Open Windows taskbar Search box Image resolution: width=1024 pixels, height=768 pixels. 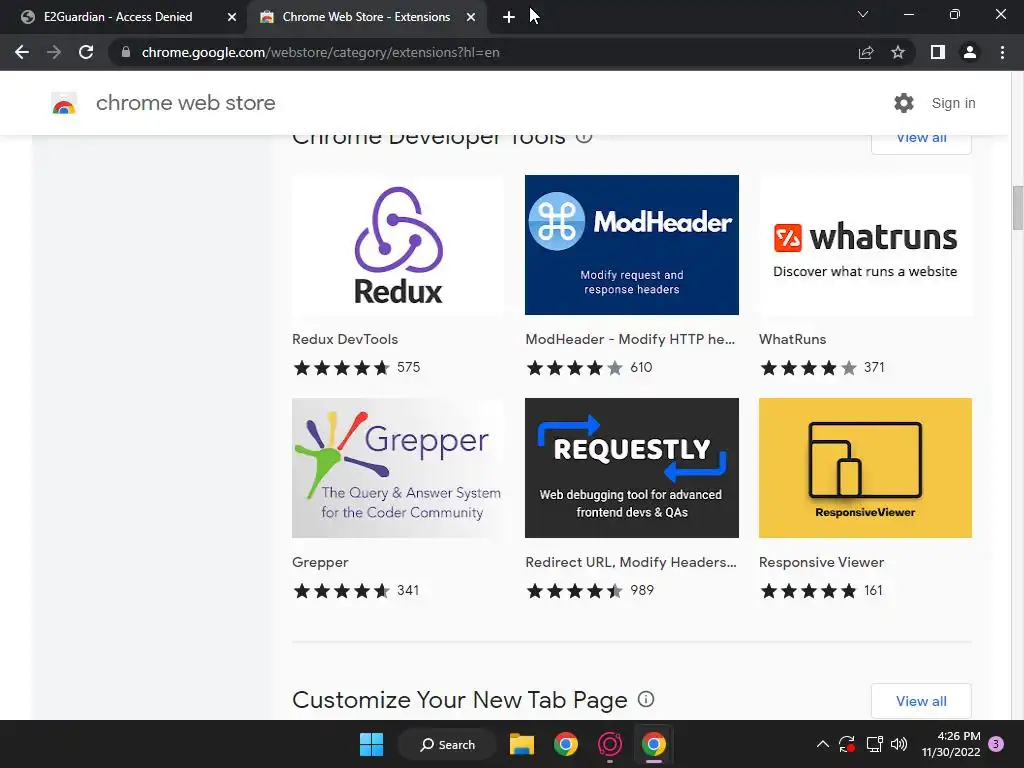click(448, 744)
